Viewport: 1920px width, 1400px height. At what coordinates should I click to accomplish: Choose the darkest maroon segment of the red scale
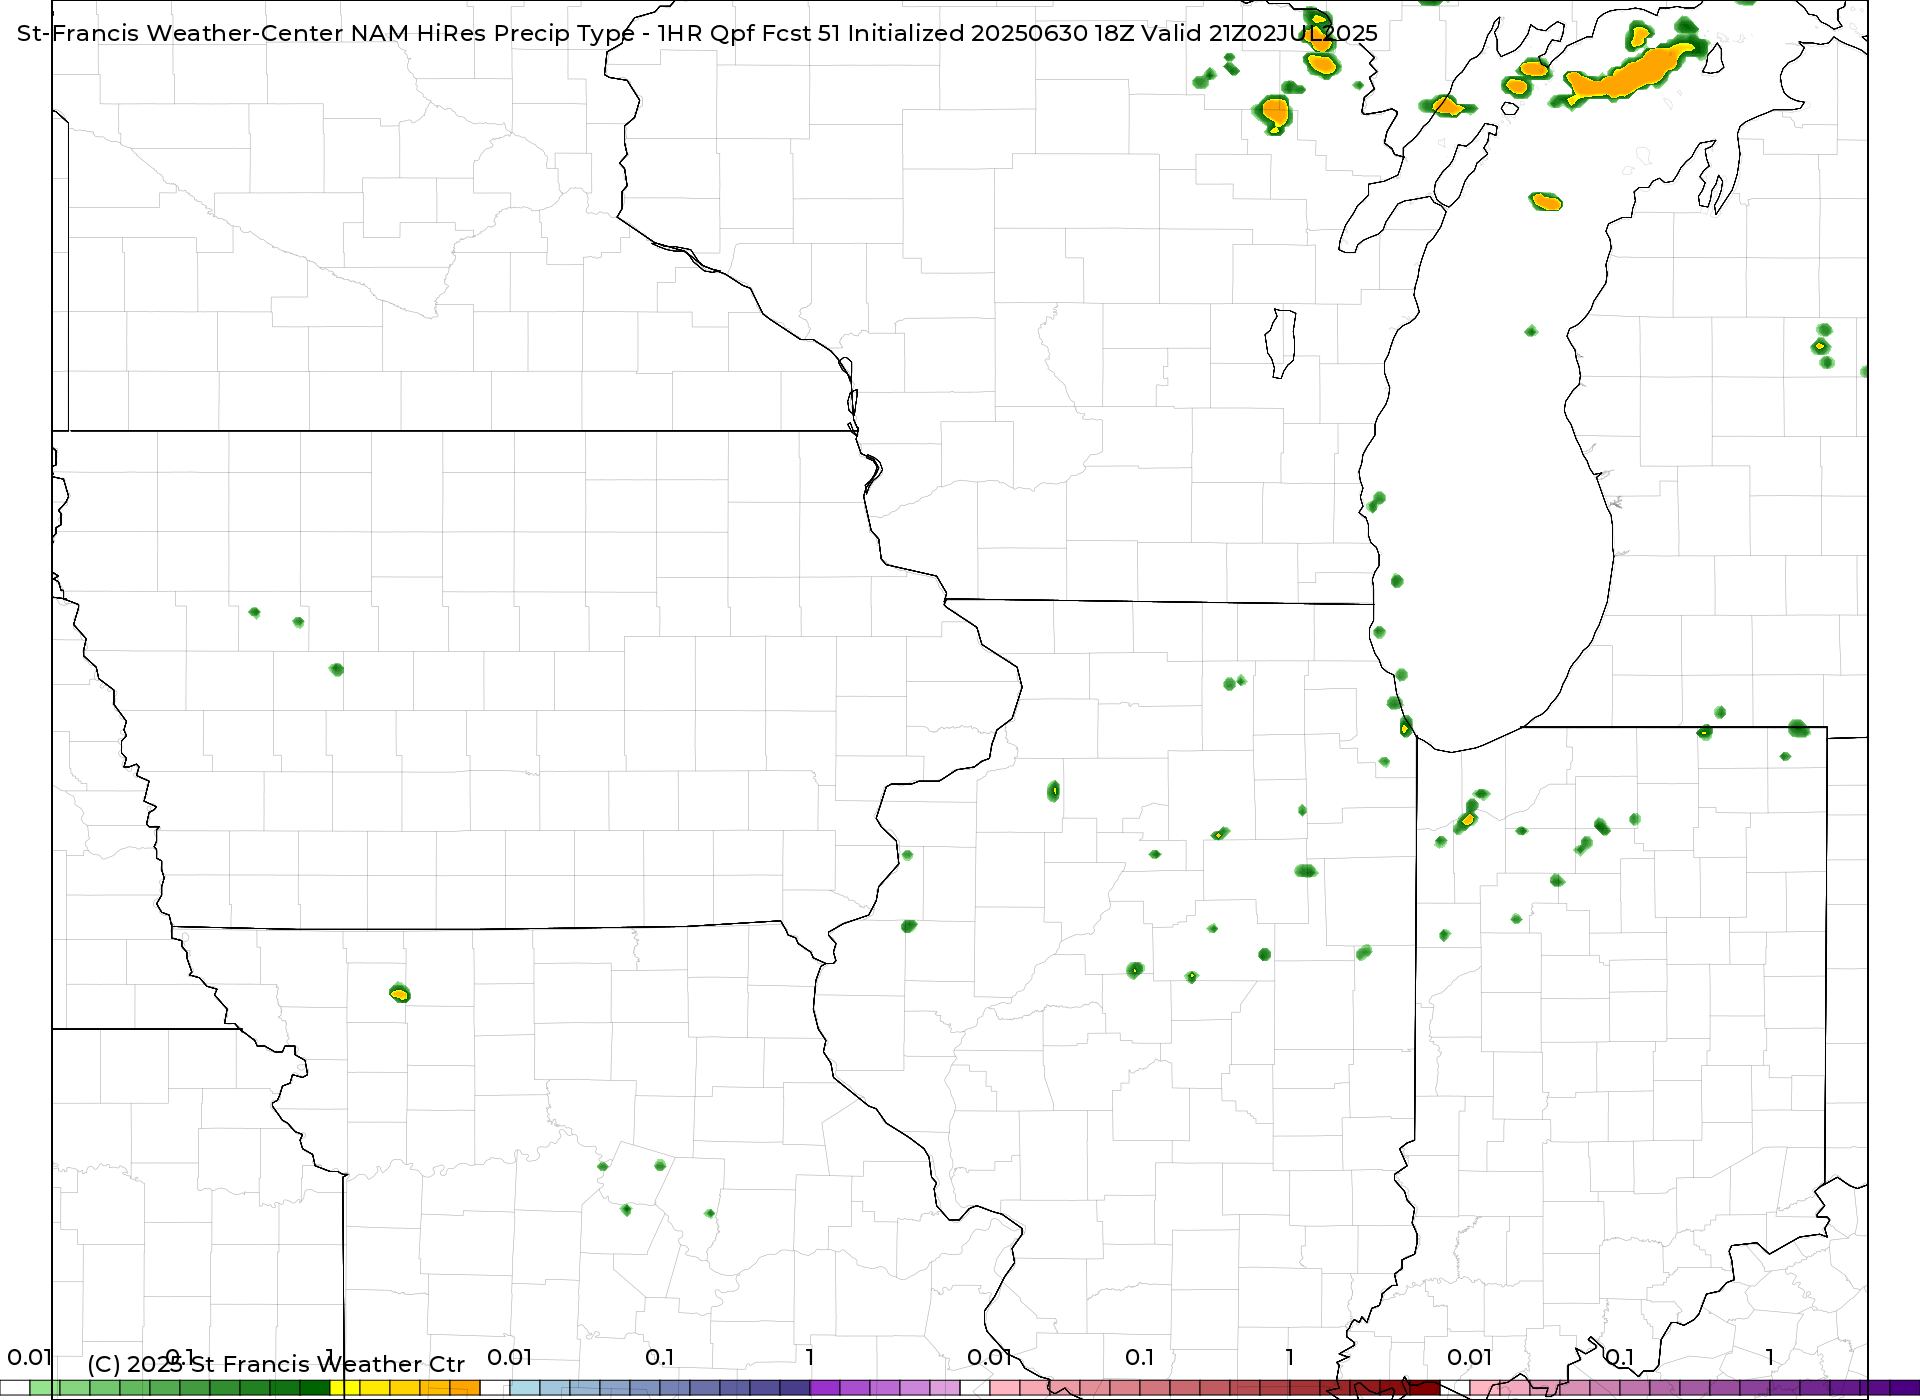point(1425,1388)
